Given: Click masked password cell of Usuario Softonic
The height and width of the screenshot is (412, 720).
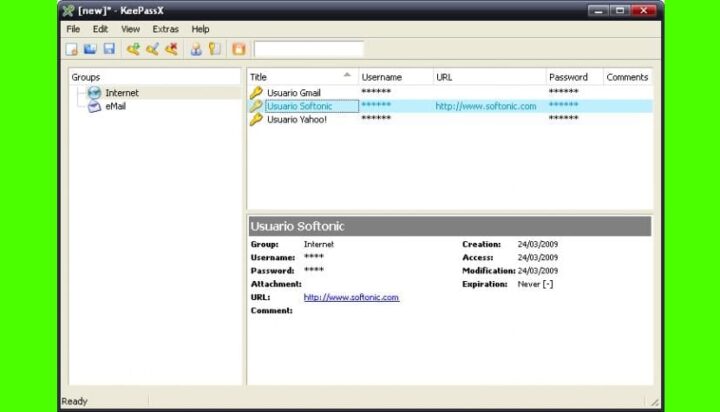Looking at the screenshot, I should (563, 105).
